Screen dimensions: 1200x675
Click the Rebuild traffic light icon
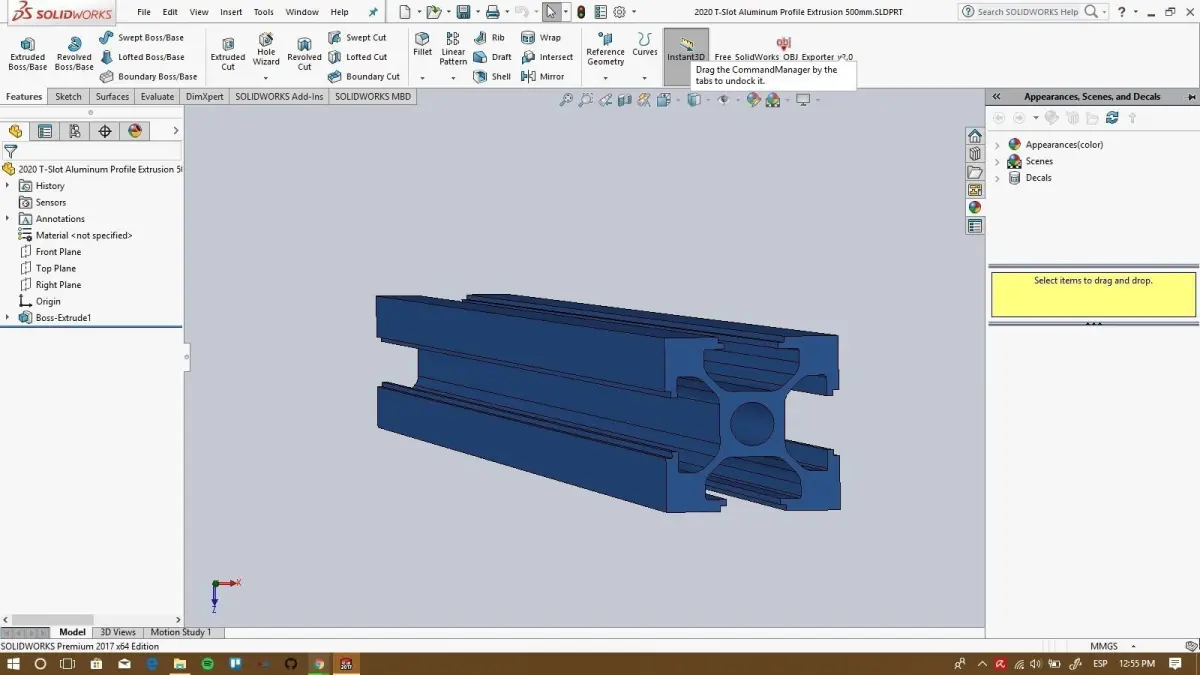coord(581,12)
